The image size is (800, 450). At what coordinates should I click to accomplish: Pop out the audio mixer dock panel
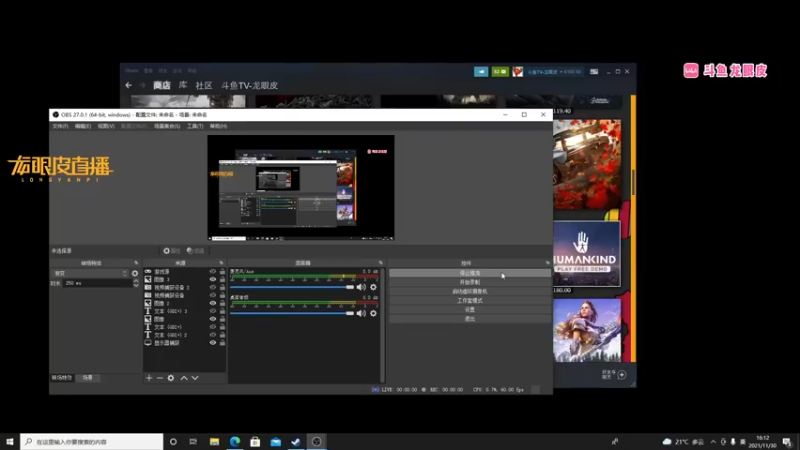381,263
